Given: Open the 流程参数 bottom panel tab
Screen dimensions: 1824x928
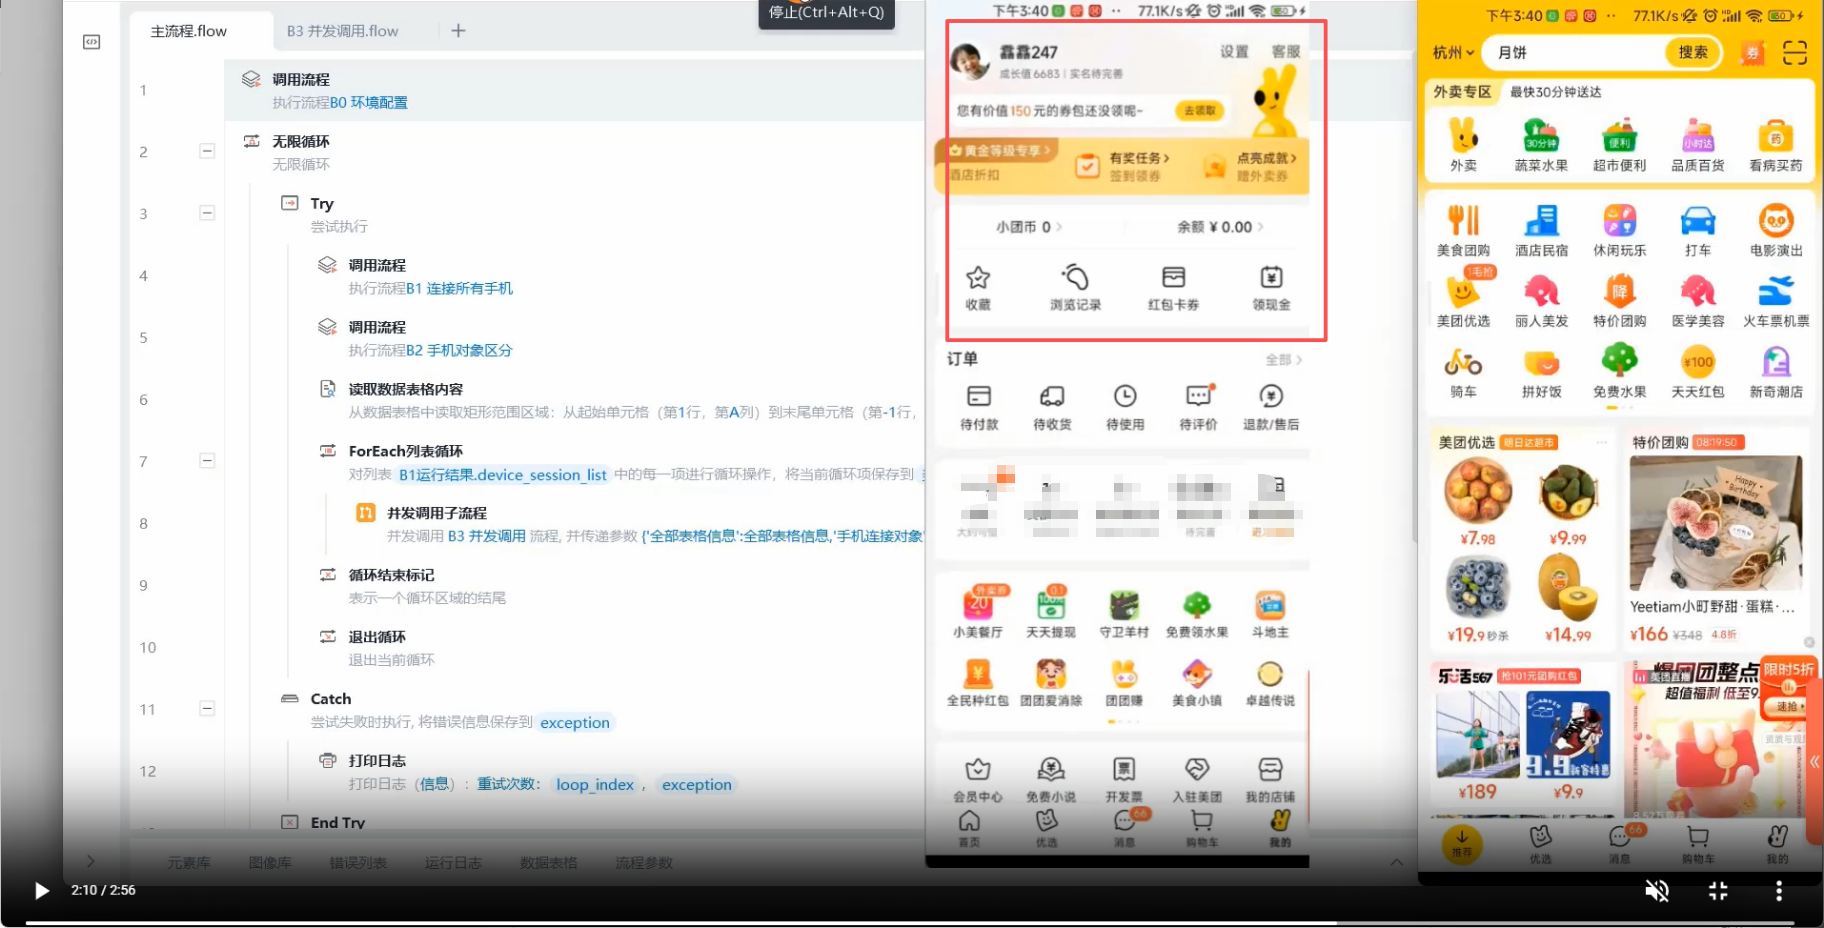Looking at the screenshot, I should click(644, 863).
